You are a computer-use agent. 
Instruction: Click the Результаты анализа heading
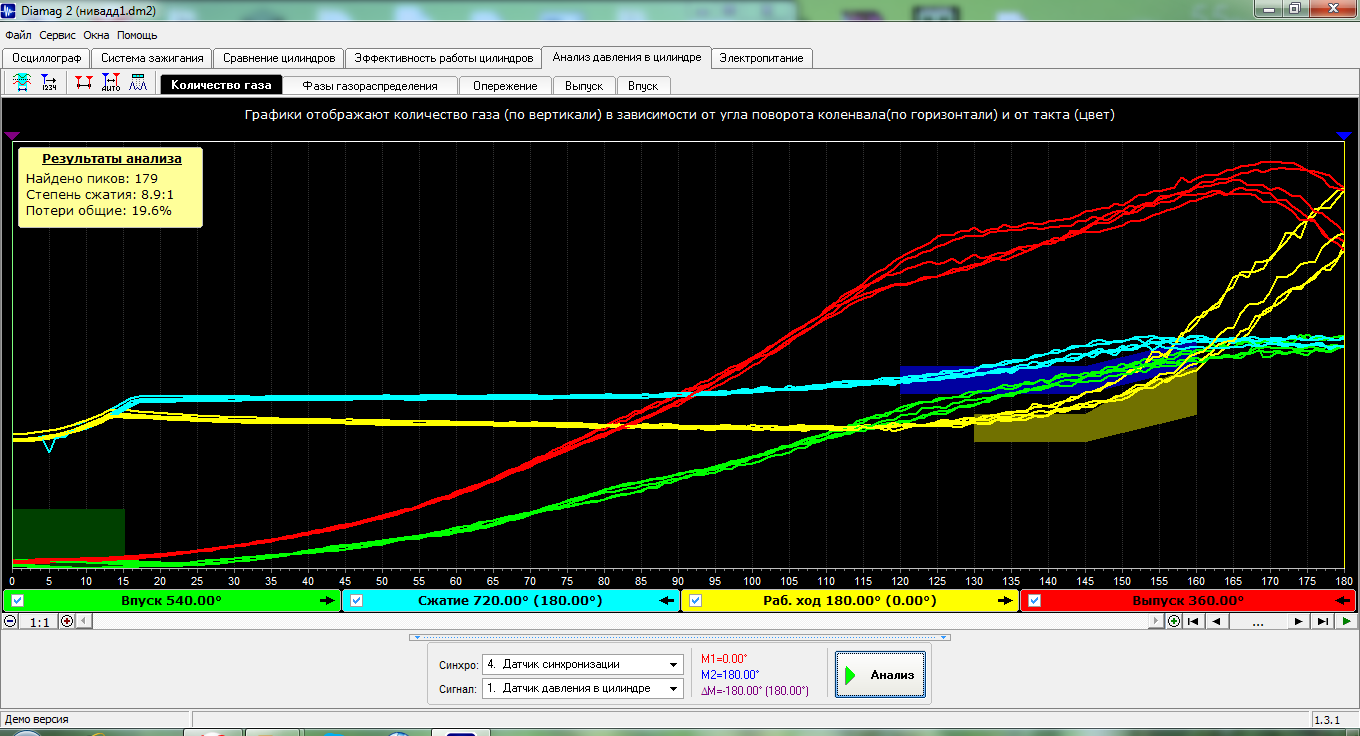click(112, 158)
